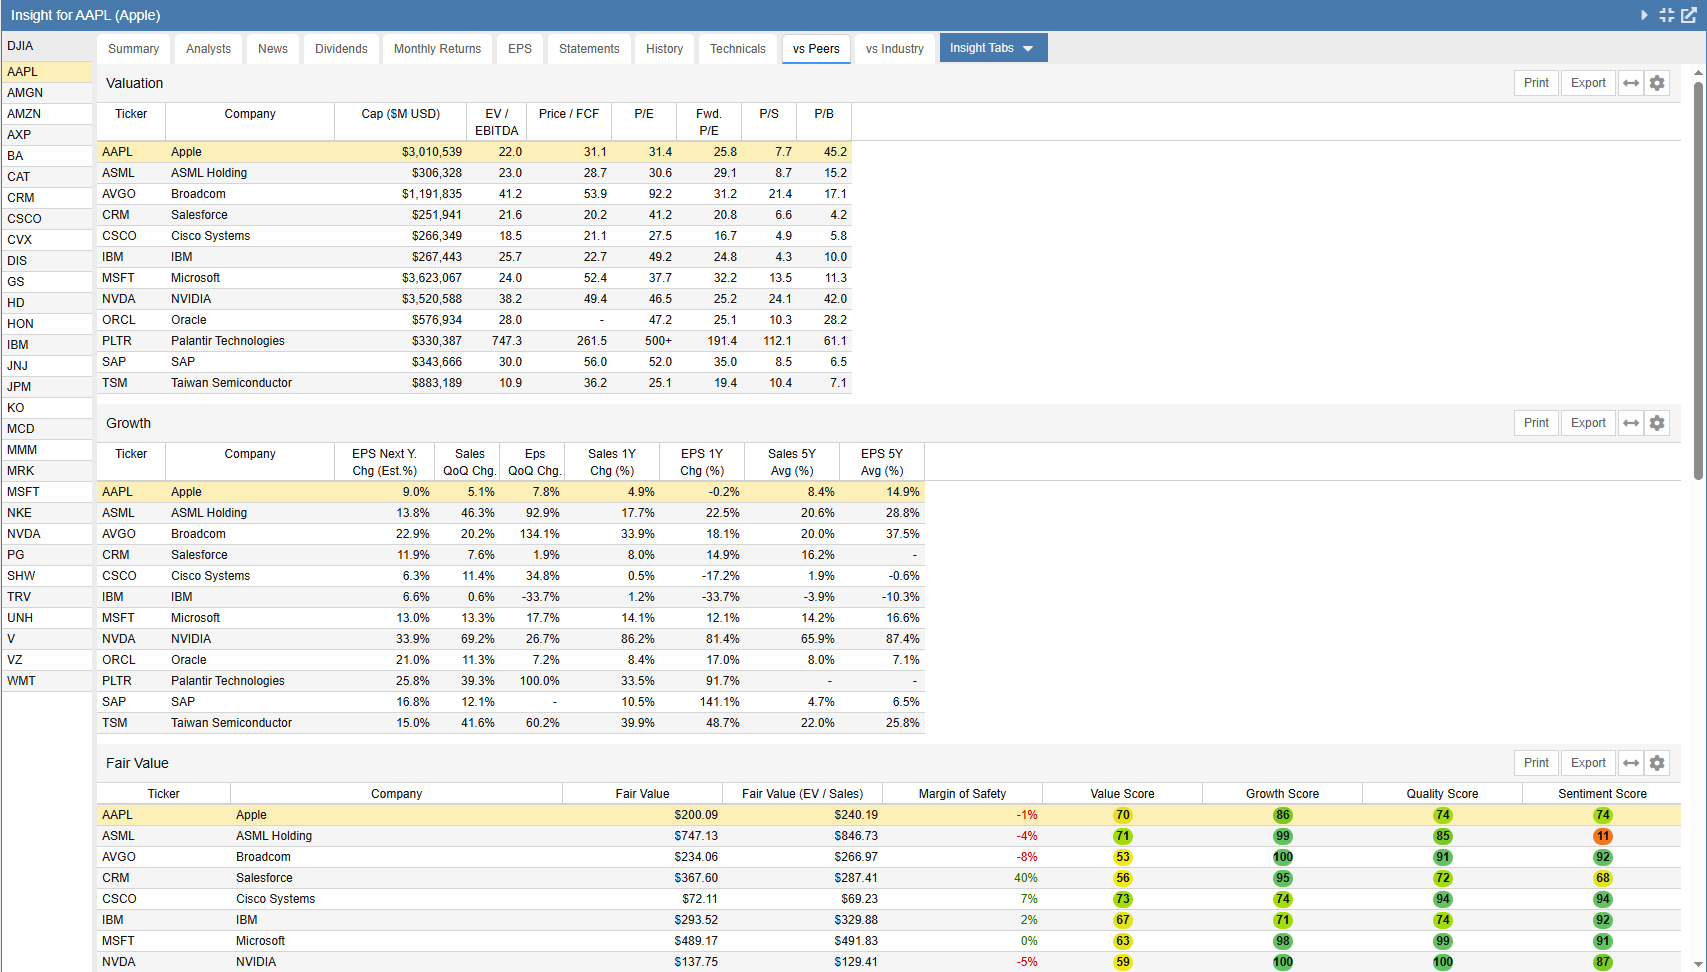Screen dimensions: 1707x972
Task: Click Apple's fair value $200.09
Action: pos(696,815)
